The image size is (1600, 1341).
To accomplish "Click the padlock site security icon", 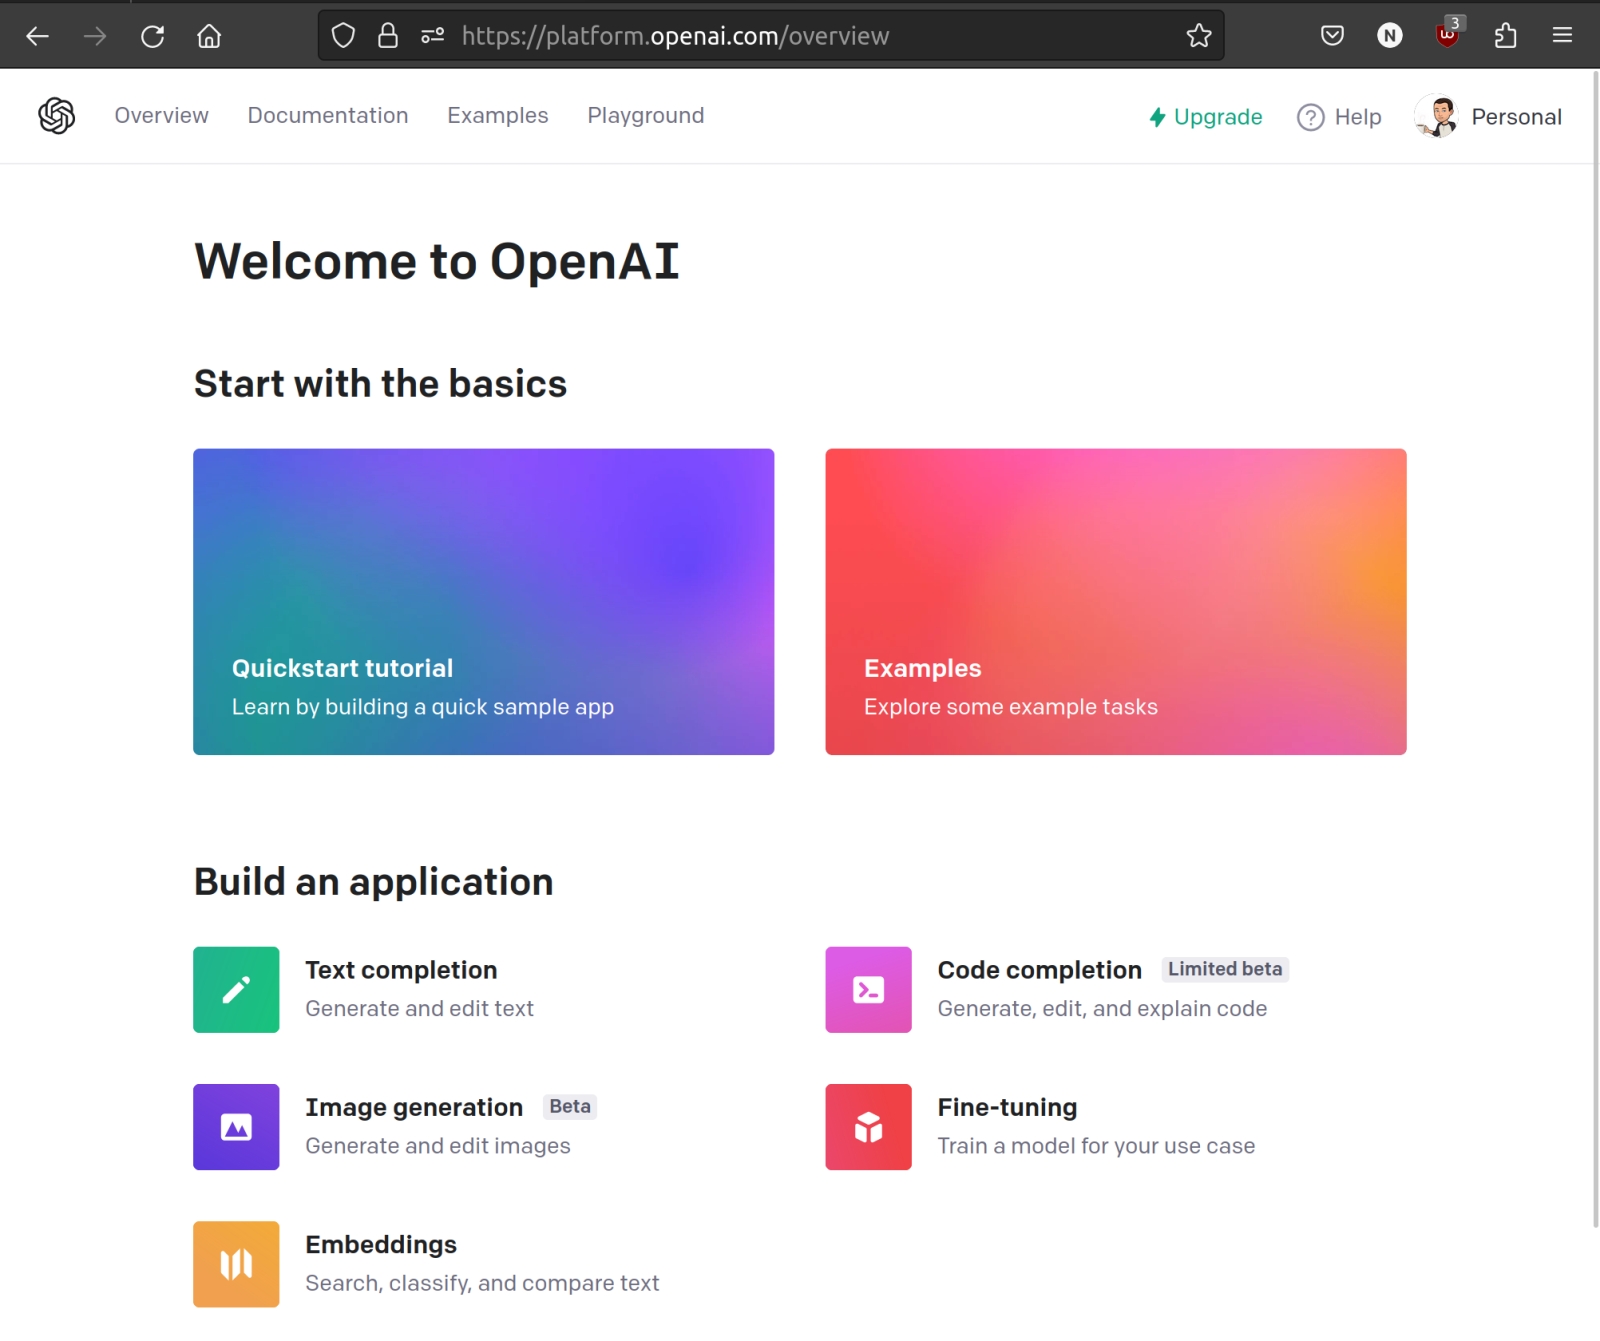I will (388, 36).
